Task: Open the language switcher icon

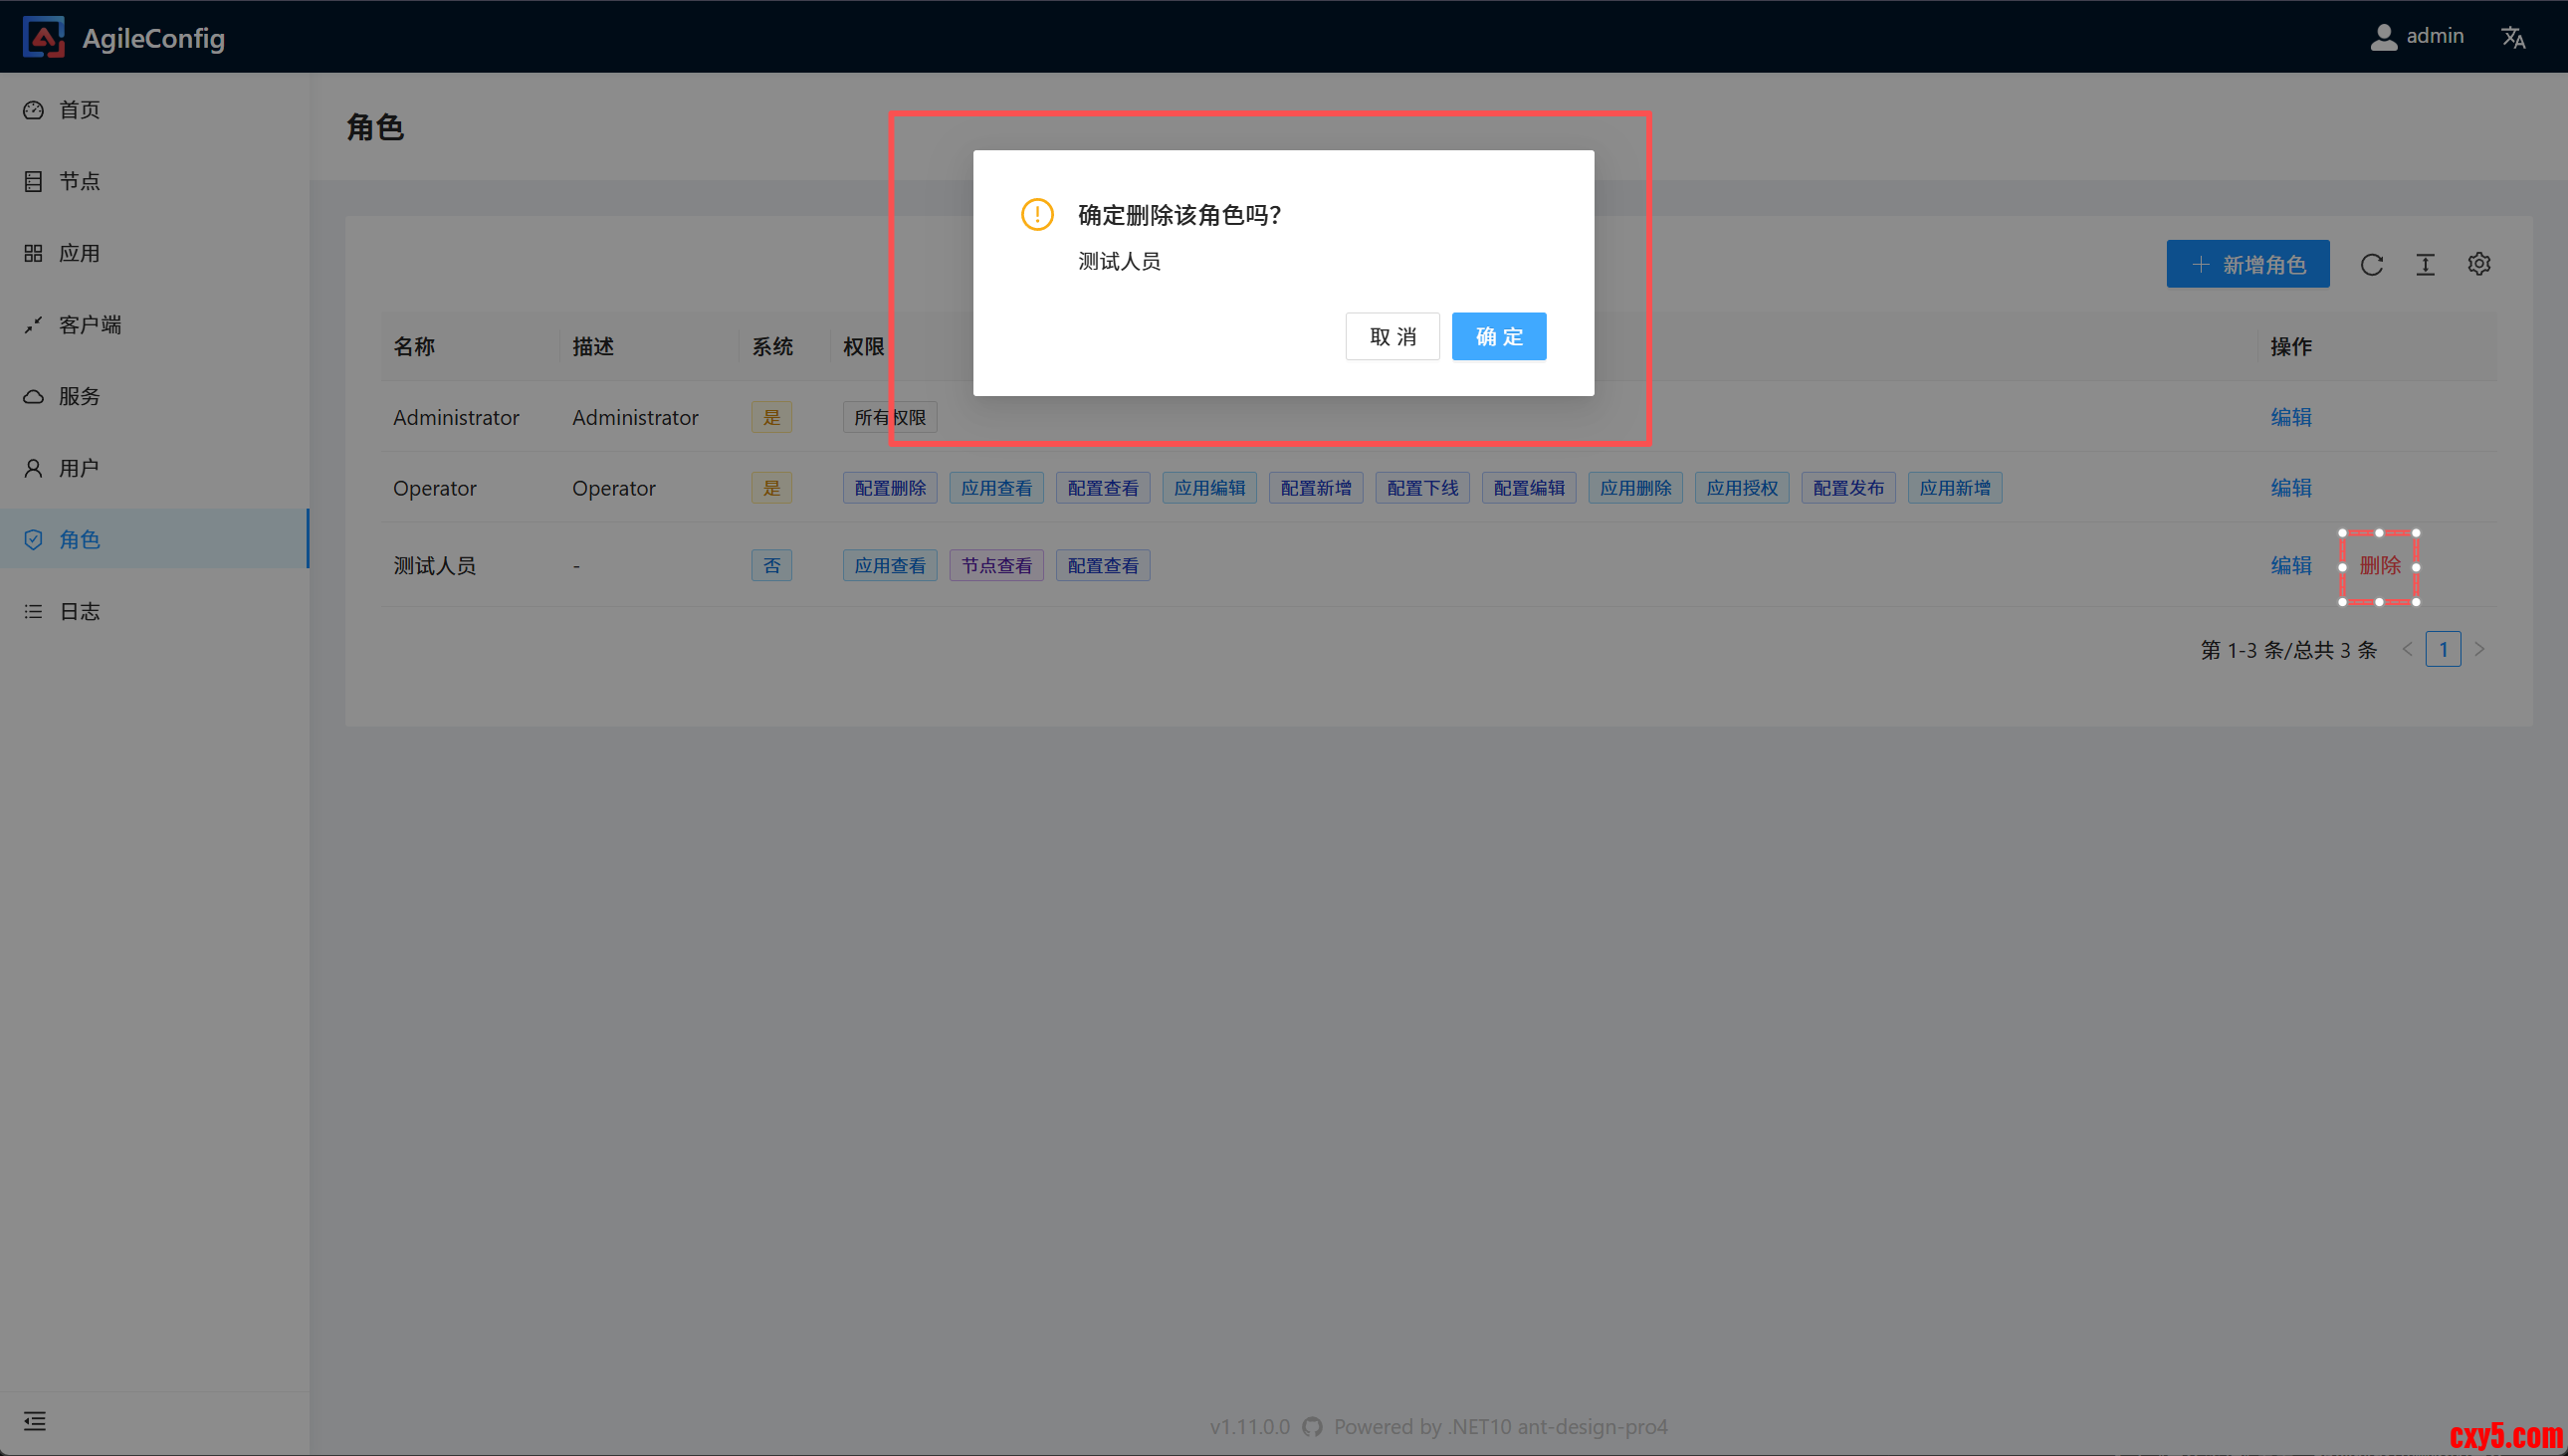Action: (x=2513, y=37)
